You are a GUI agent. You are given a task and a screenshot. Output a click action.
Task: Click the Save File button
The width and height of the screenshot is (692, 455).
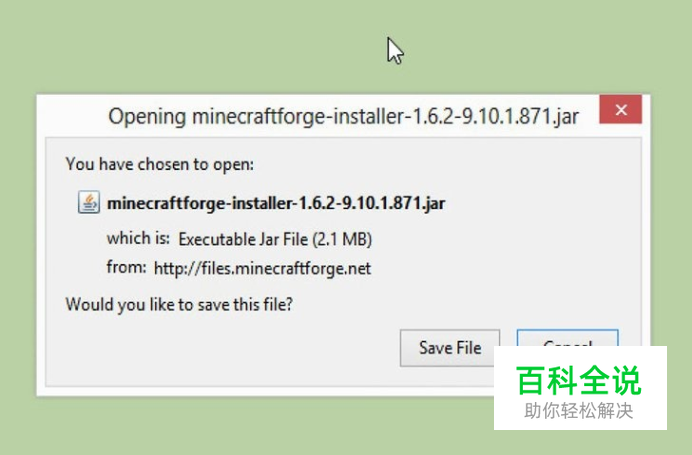(x=450, y=348)
